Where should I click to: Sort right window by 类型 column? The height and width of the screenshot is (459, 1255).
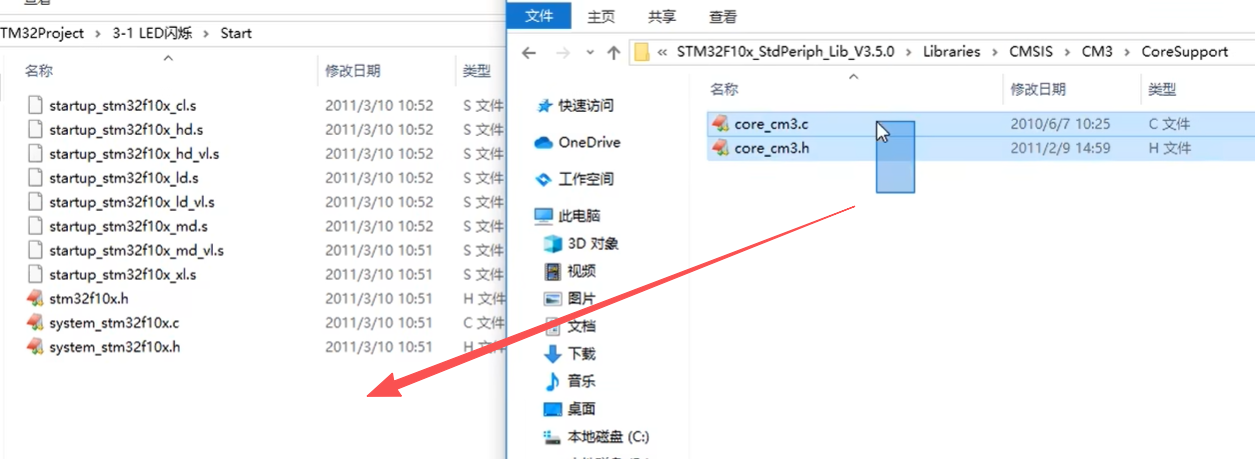[x=1162, y=89]
